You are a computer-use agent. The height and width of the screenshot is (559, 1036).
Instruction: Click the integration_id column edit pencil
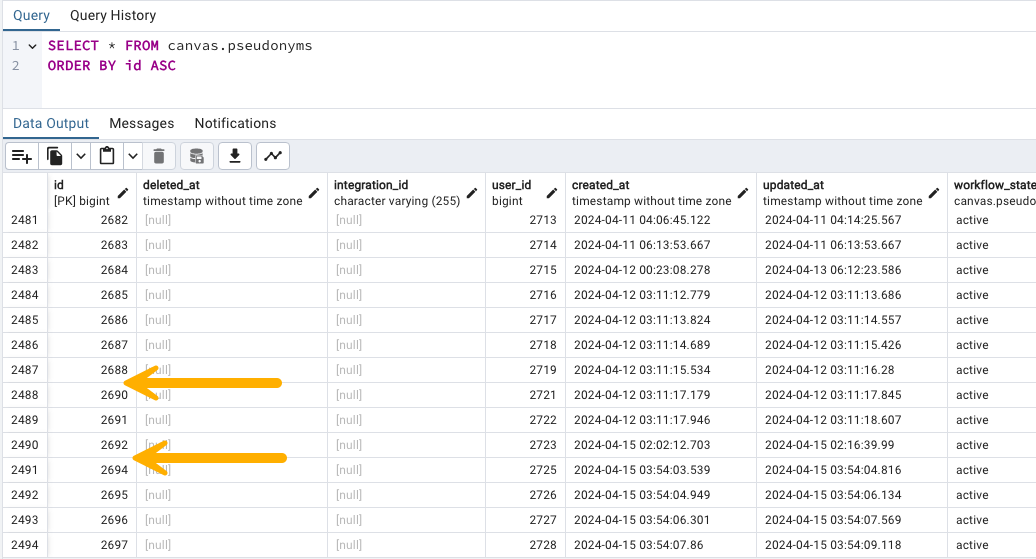(x=472, y=193)
